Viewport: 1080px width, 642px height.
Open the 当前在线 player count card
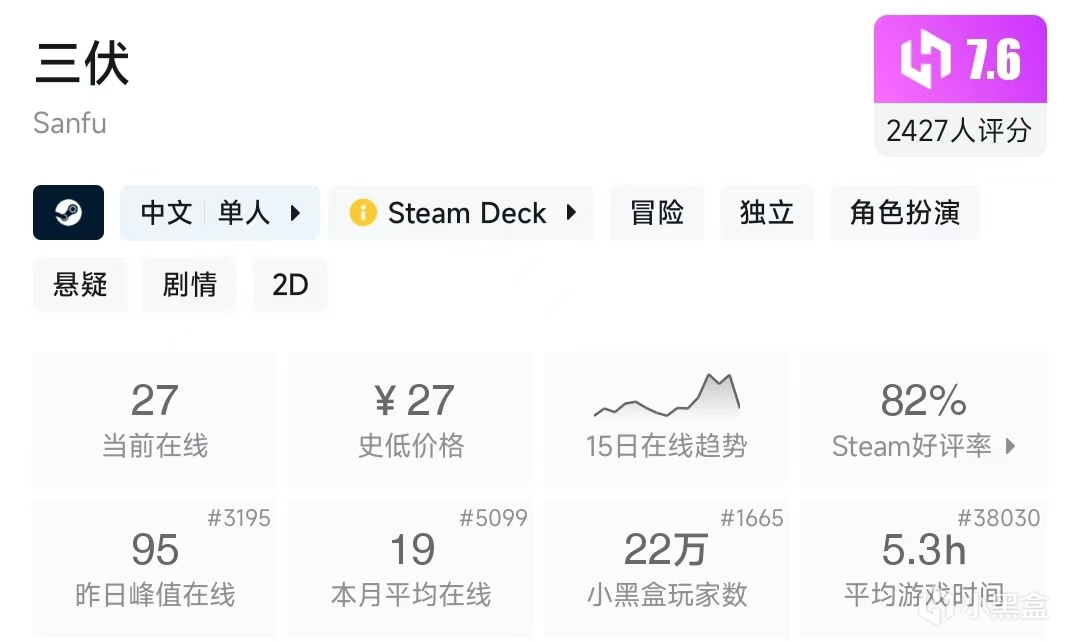[155, 419]
